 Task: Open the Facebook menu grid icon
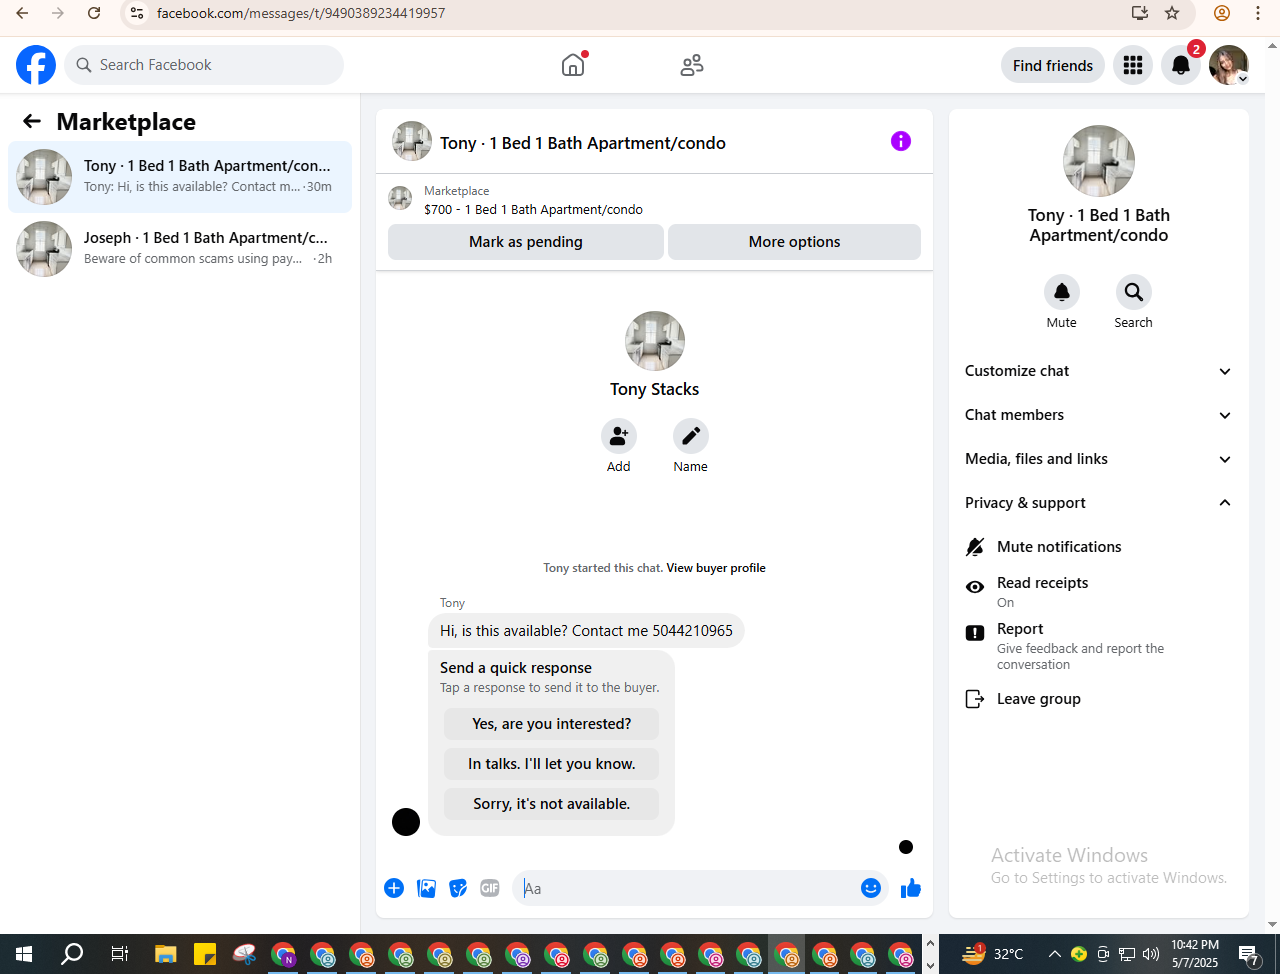[x=1133, y=65]
